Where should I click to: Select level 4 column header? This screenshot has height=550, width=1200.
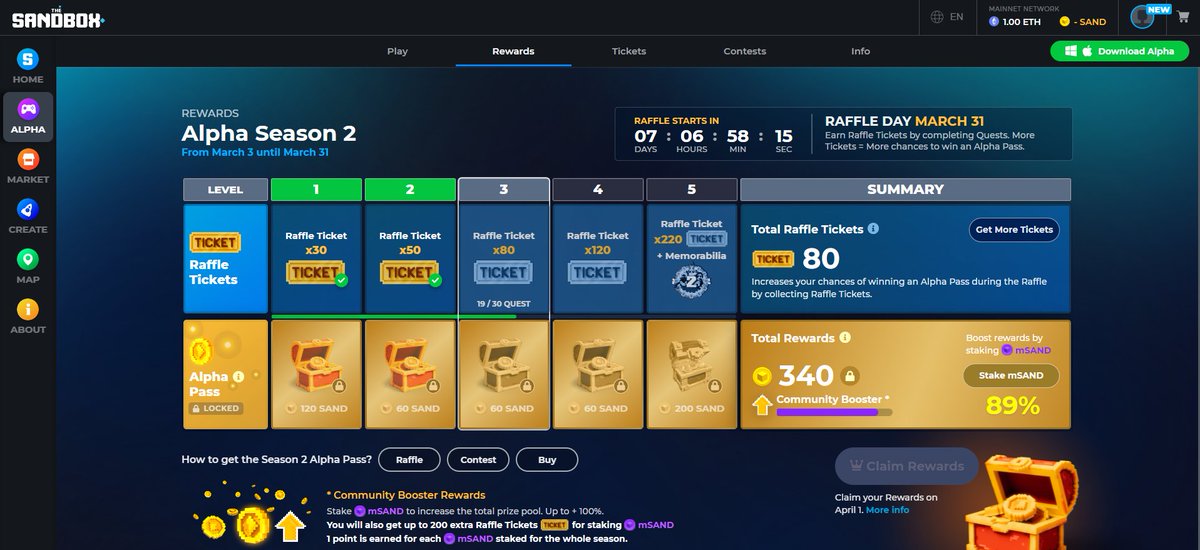pyautogui.click(x=597, y=189)
